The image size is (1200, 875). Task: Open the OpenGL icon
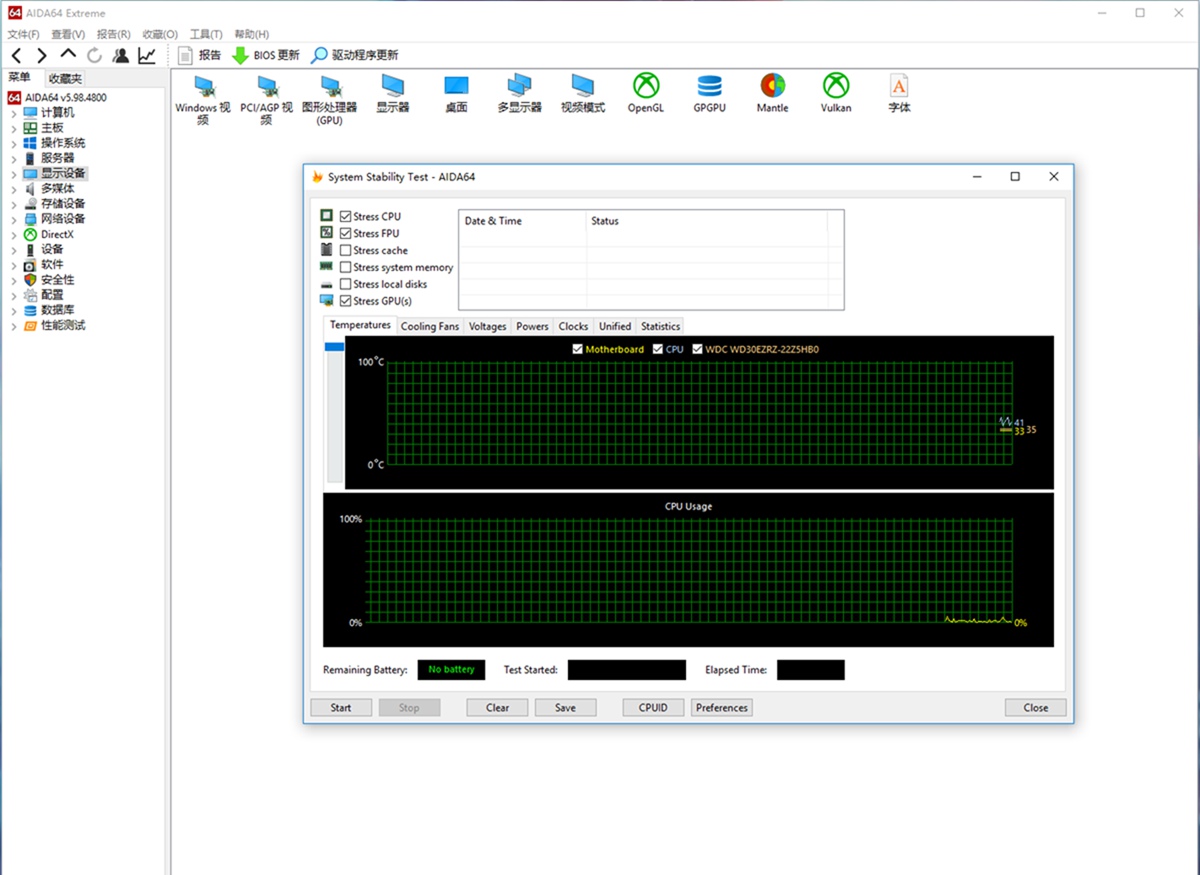pos(646,93)
